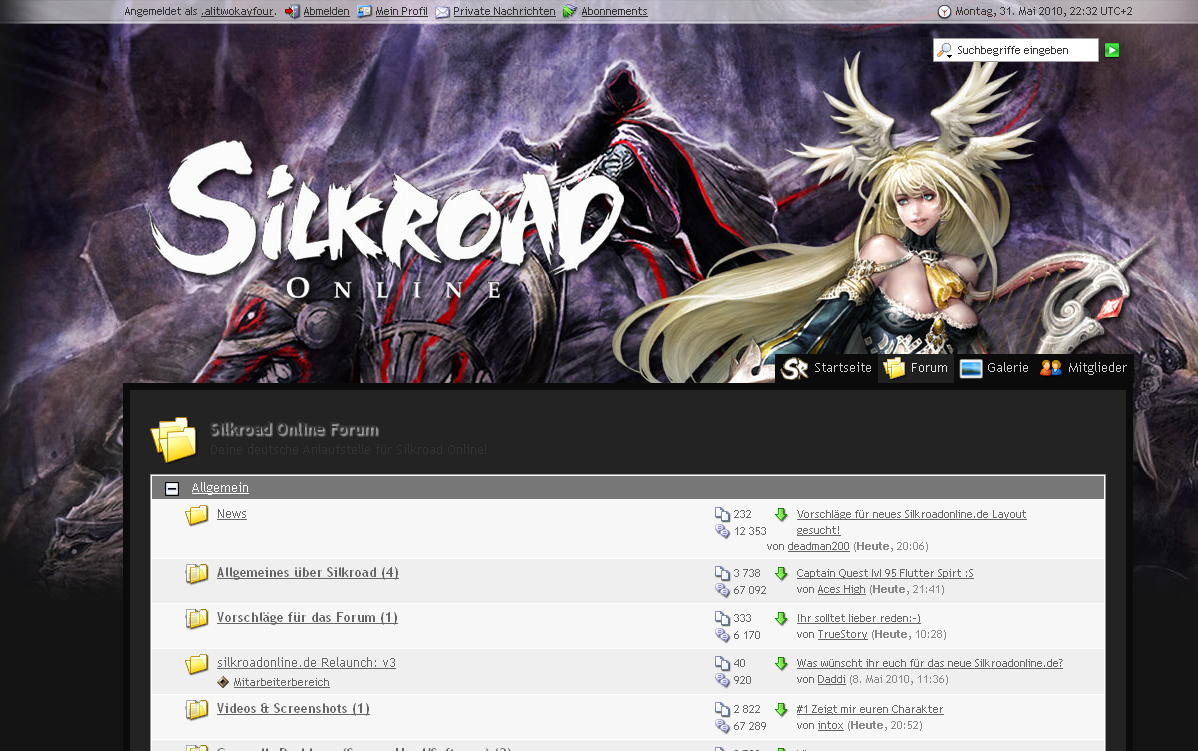Image resolution: width=1198 pixels, height=751 pixels.
Task: Open the Mein Profil link
Action: click(x=401, y=12)
